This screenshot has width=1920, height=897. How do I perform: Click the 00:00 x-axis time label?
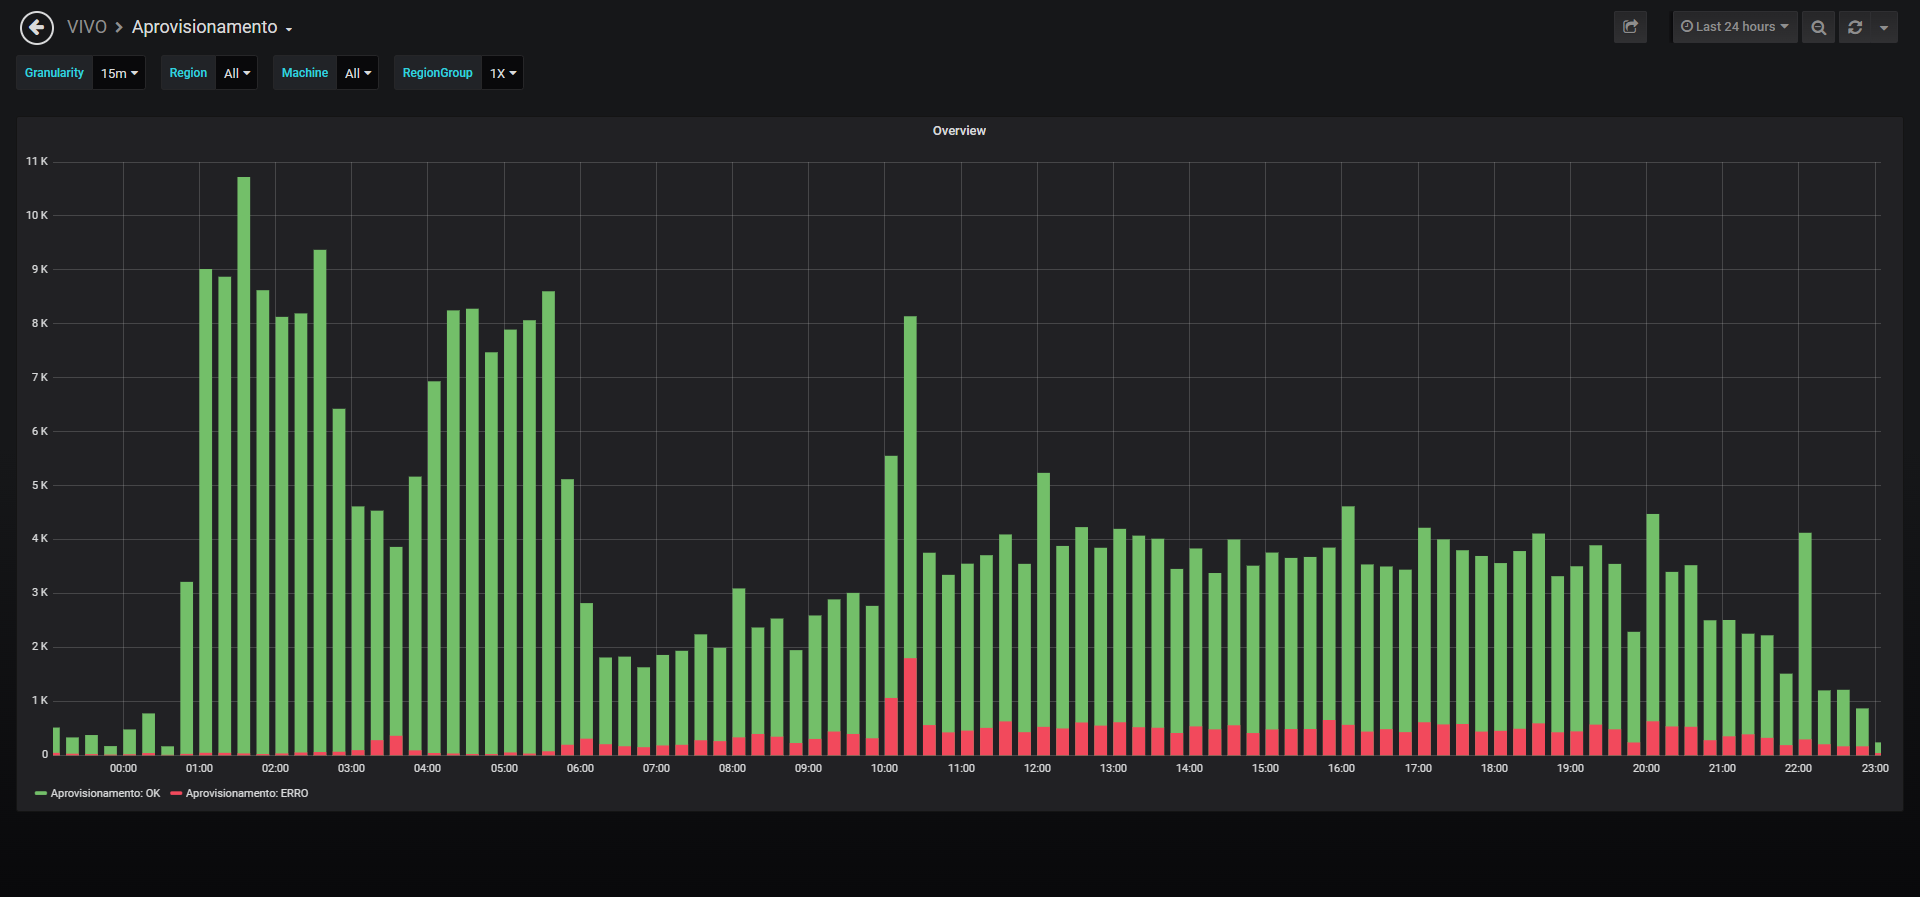(x=123, y=768)
